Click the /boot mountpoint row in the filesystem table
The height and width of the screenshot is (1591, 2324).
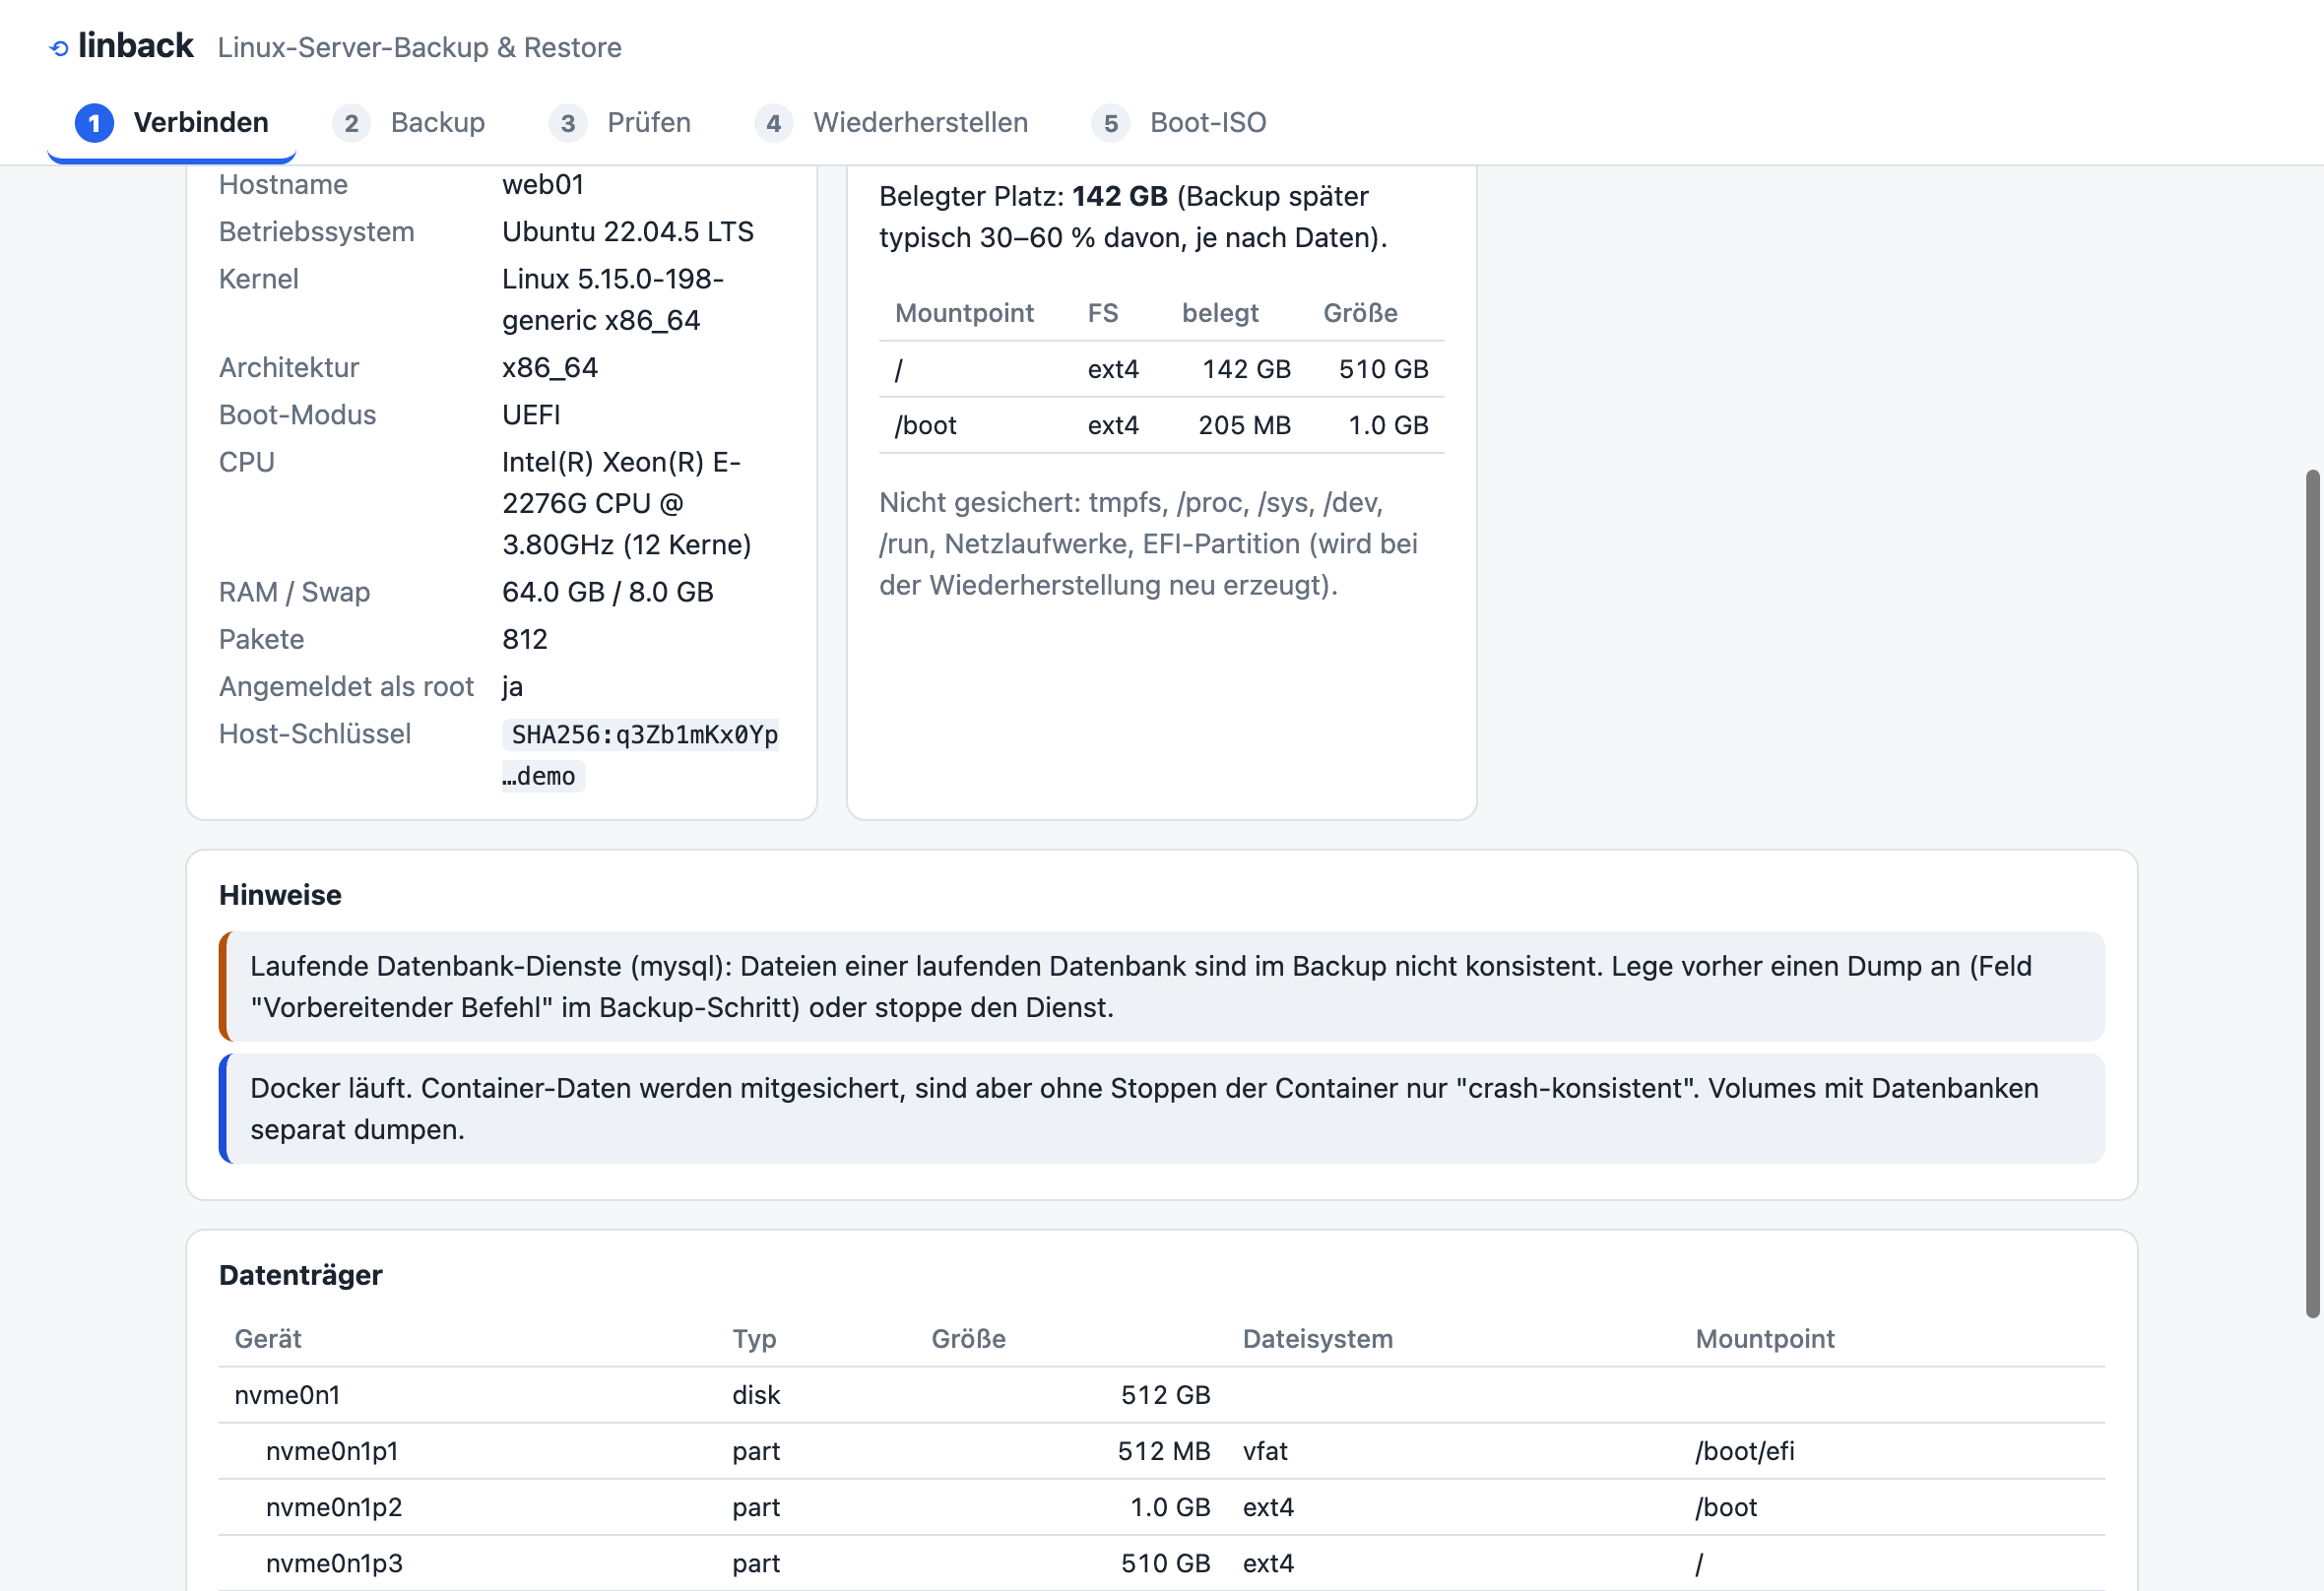1161,425
